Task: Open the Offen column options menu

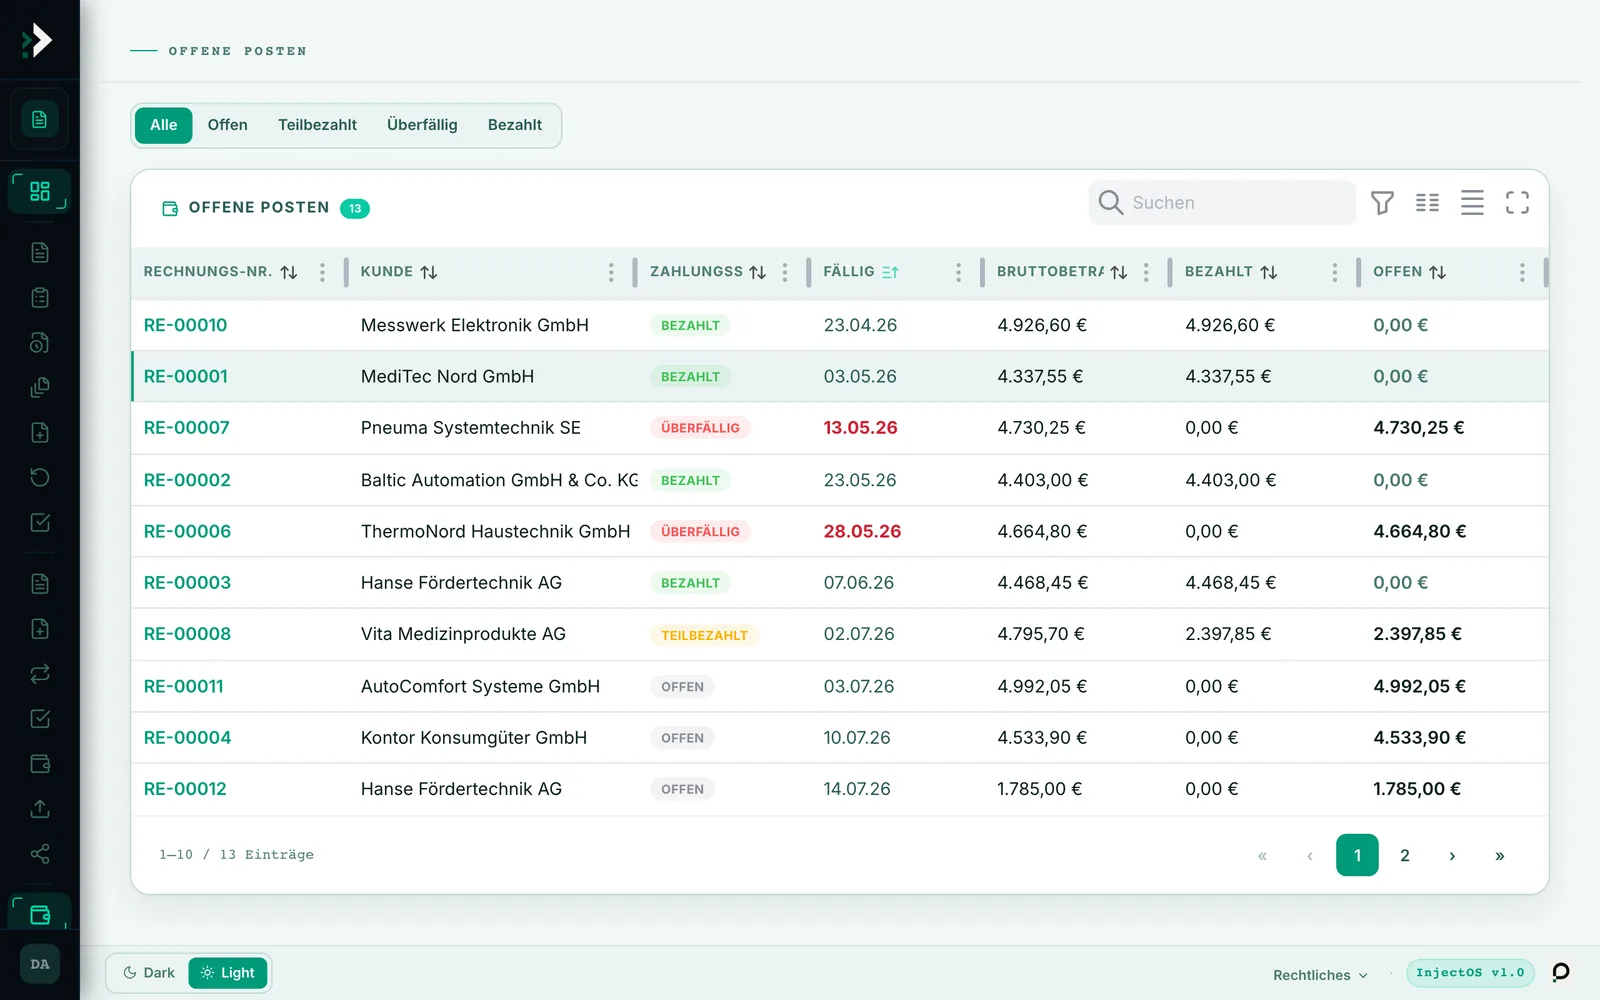Action: pyautogui.click(x=1522, y=272)
